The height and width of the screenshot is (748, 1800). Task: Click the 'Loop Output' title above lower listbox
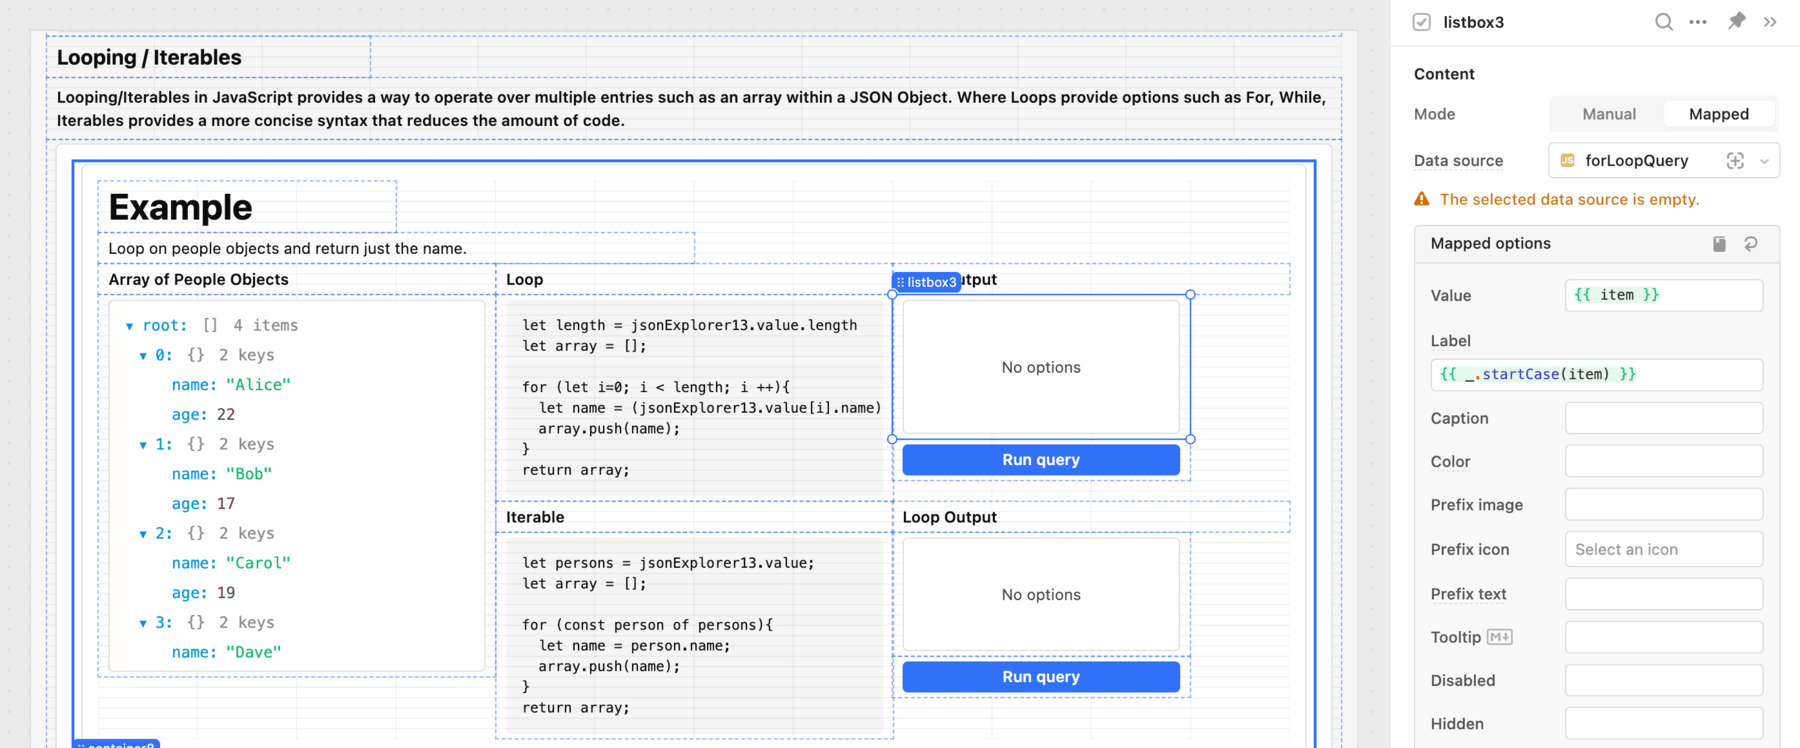[x=949, y=517]
